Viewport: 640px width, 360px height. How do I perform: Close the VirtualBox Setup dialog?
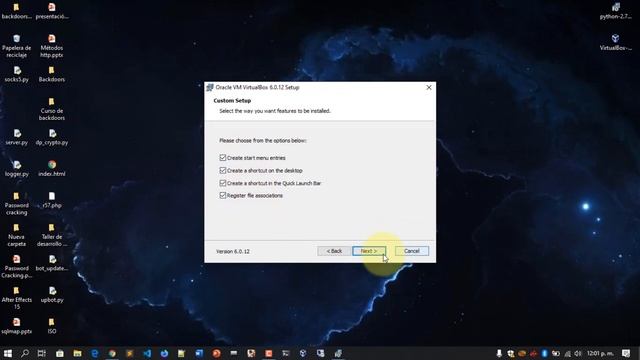coord(429,87)
